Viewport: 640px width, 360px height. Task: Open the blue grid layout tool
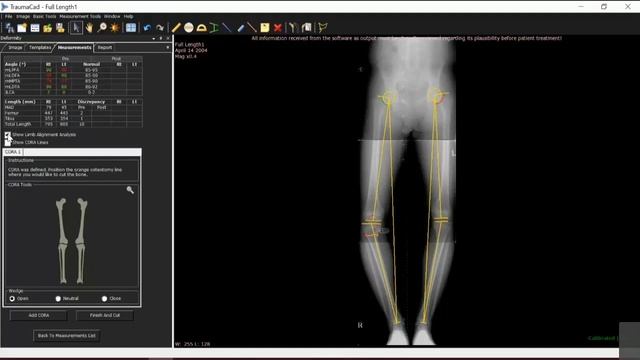131,27
